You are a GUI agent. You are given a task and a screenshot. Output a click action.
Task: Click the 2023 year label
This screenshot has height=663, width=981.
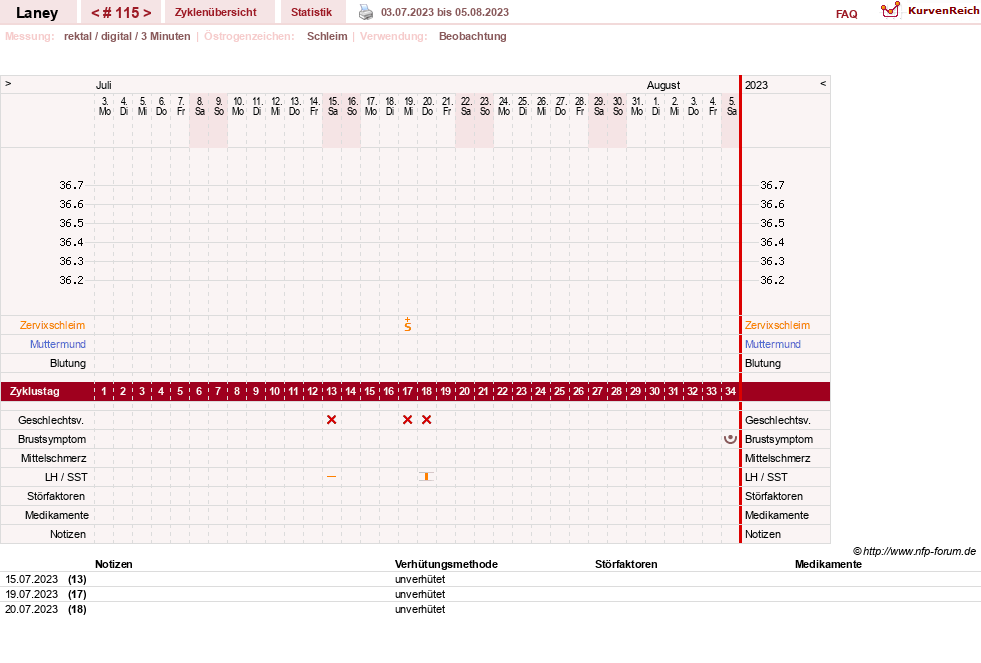point(756,85)
